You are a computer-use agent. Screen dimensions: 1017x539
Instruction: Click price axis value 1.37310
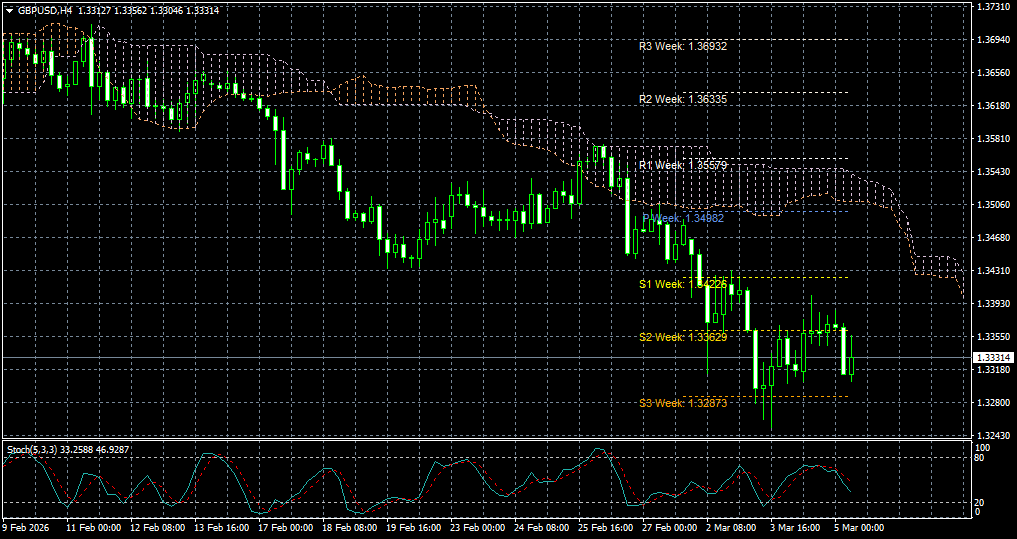(992, 7)
